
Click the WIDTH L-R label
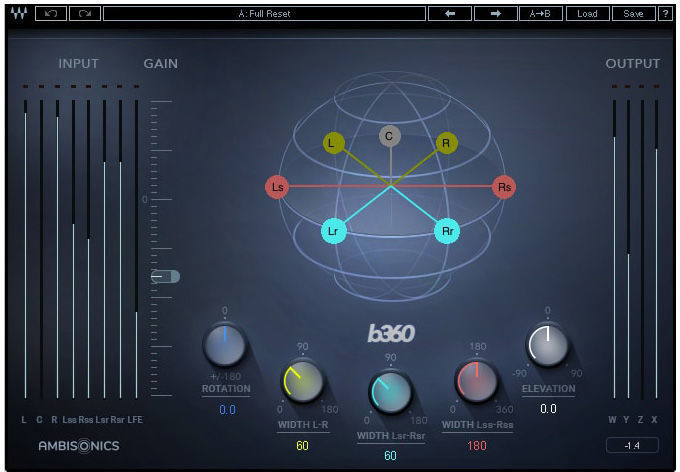point(303,425)
